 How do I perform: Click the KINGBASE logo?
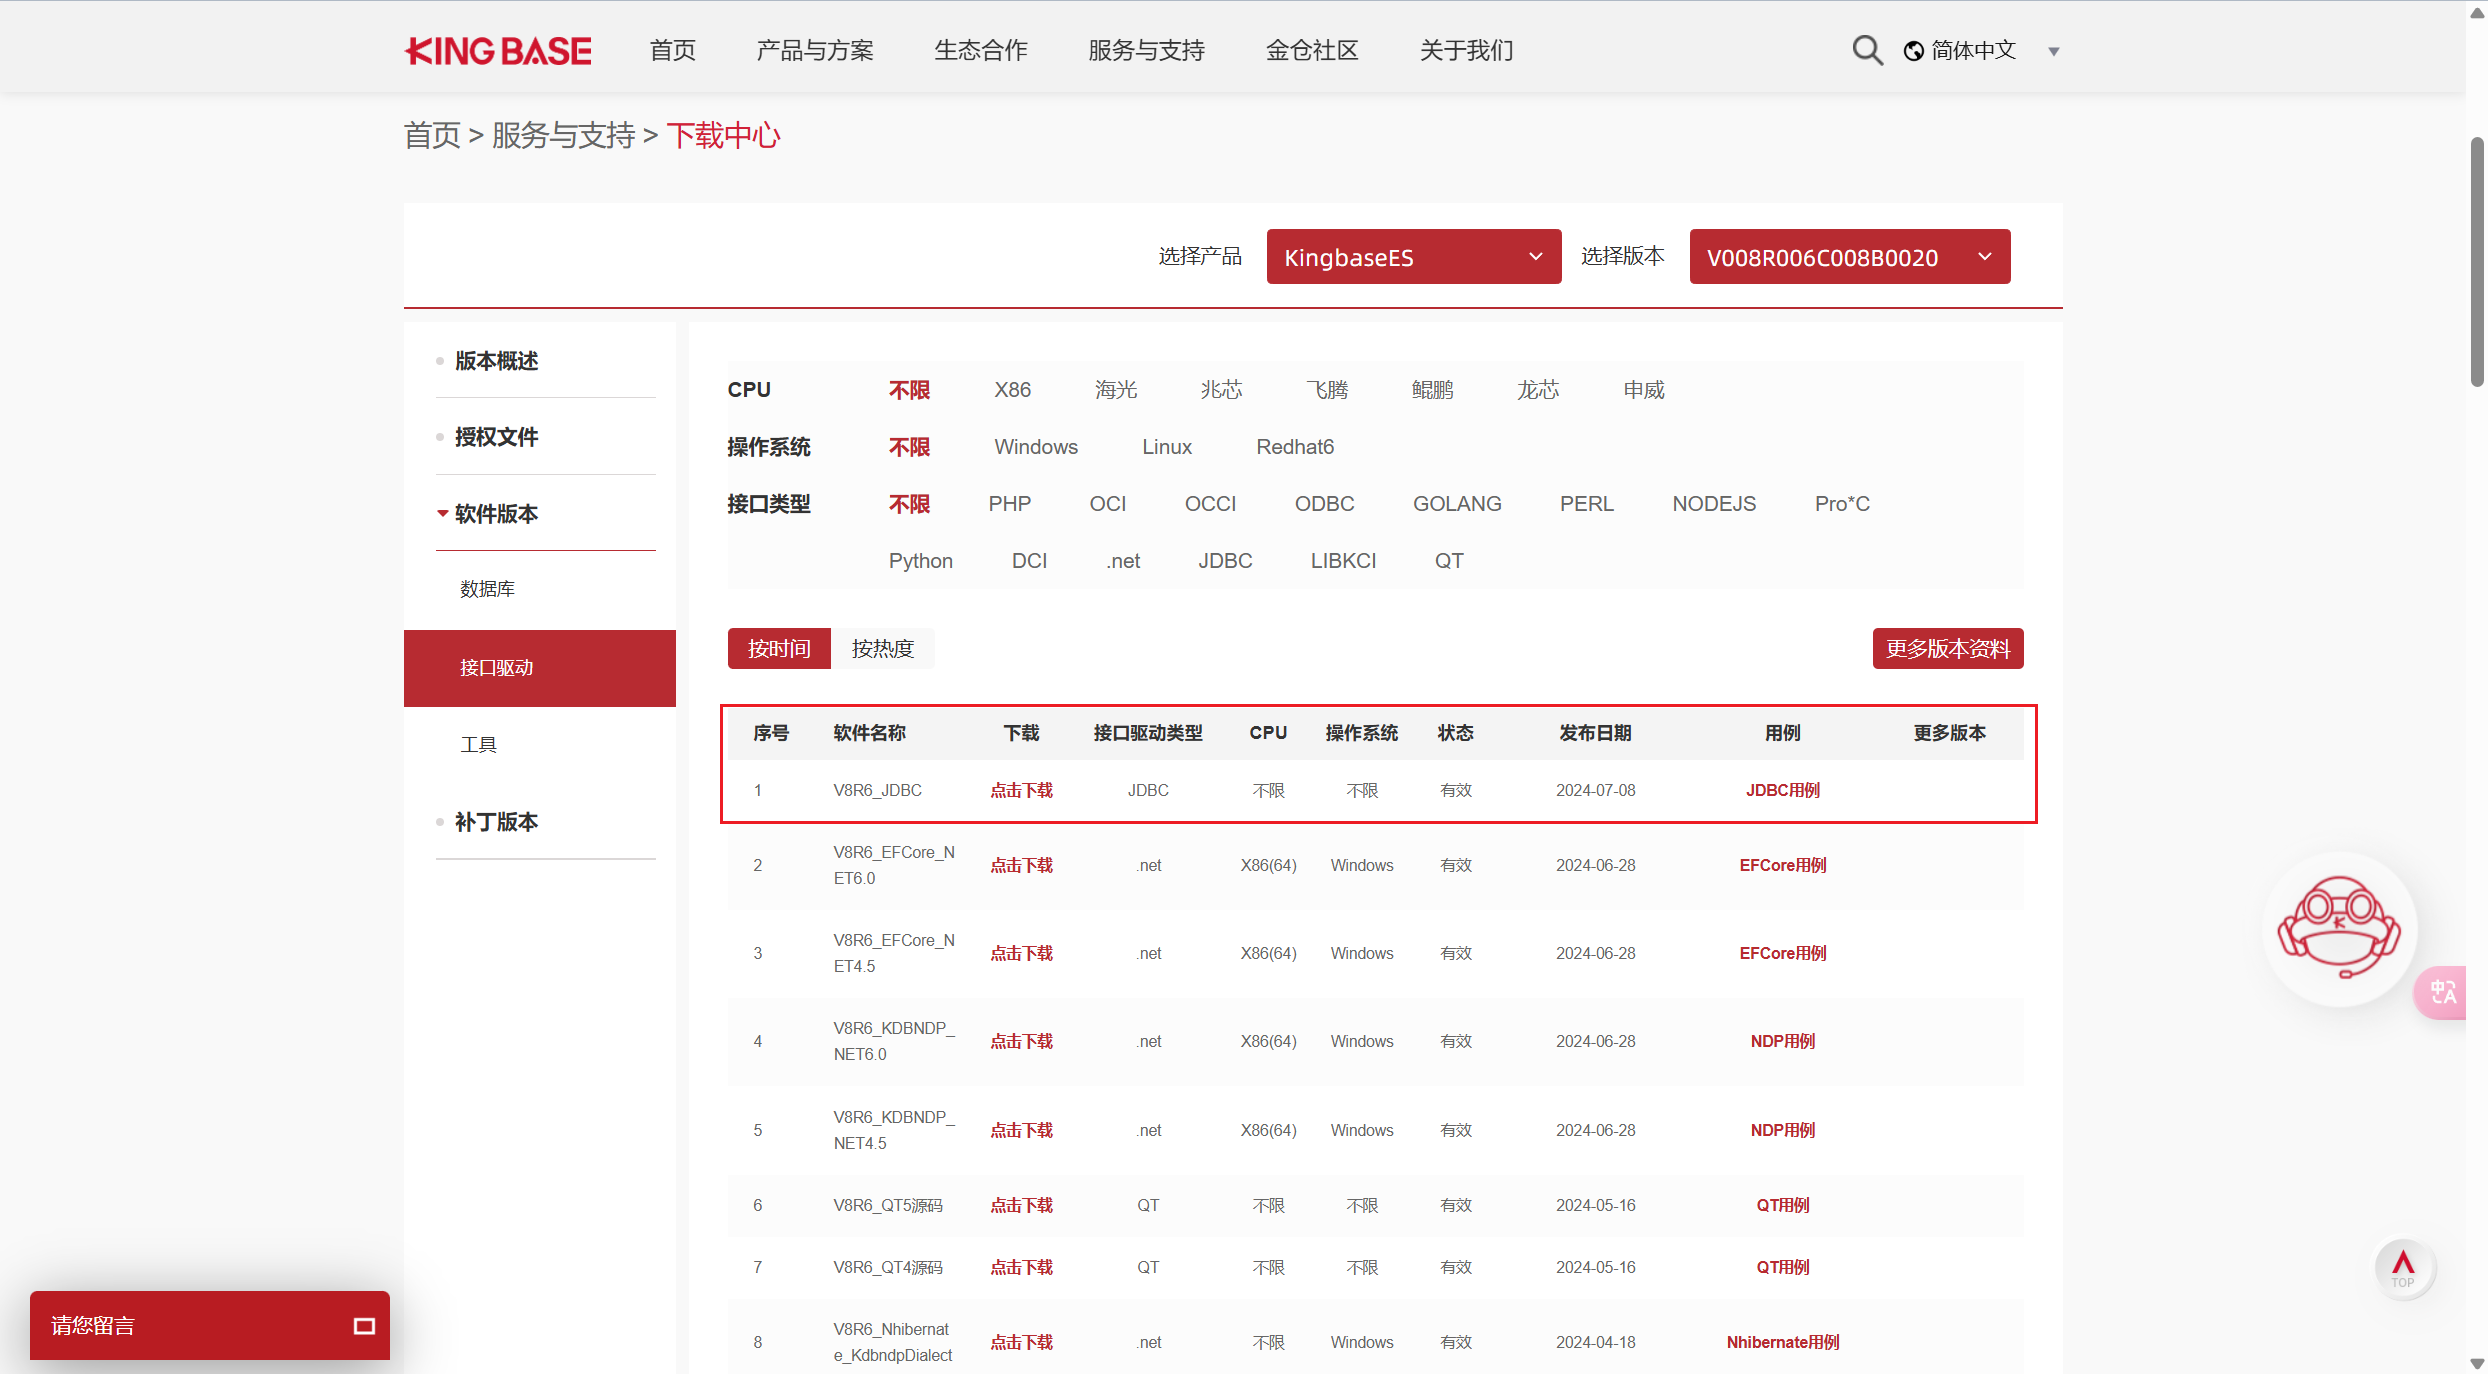(x=498, y=51)
